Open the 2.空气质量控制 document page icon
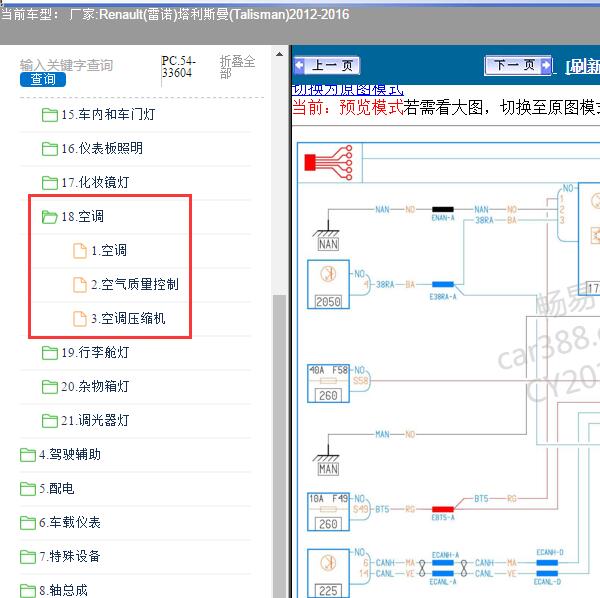600x598 pixels. pos(80,285)
